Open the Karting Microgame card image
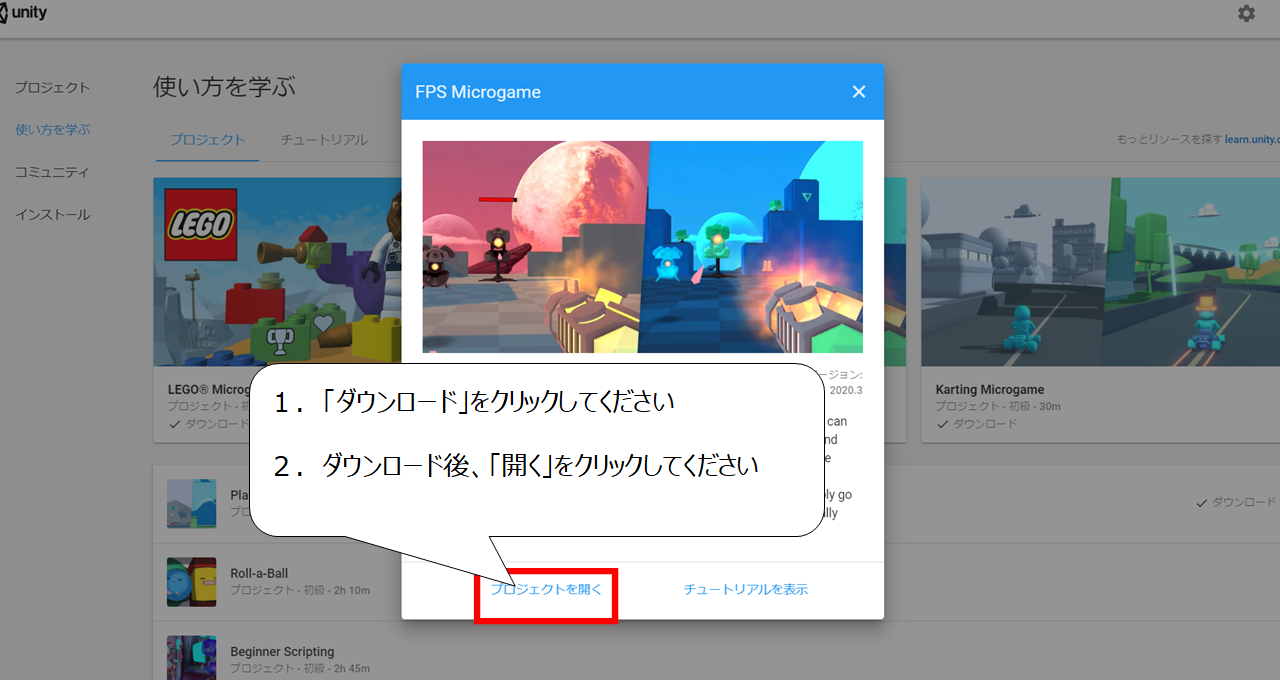This screenshot has height=680, width=1280. click(1100, 272)
